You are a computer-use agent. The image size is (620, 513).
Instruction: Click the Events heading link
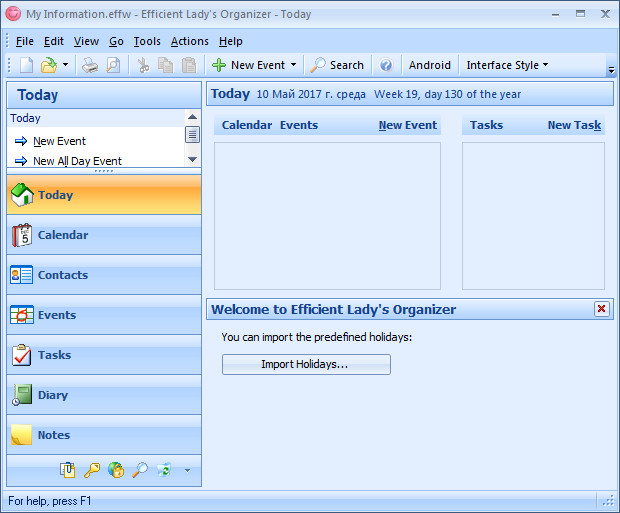[x=299, y=125]
